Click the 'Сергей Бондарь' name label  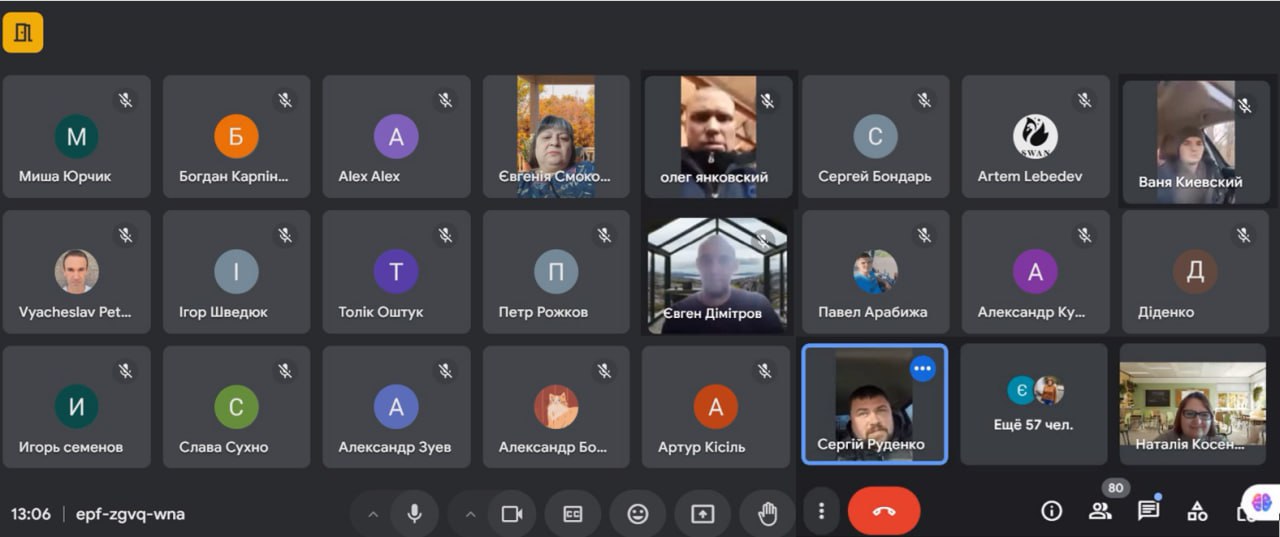[874, 177]
